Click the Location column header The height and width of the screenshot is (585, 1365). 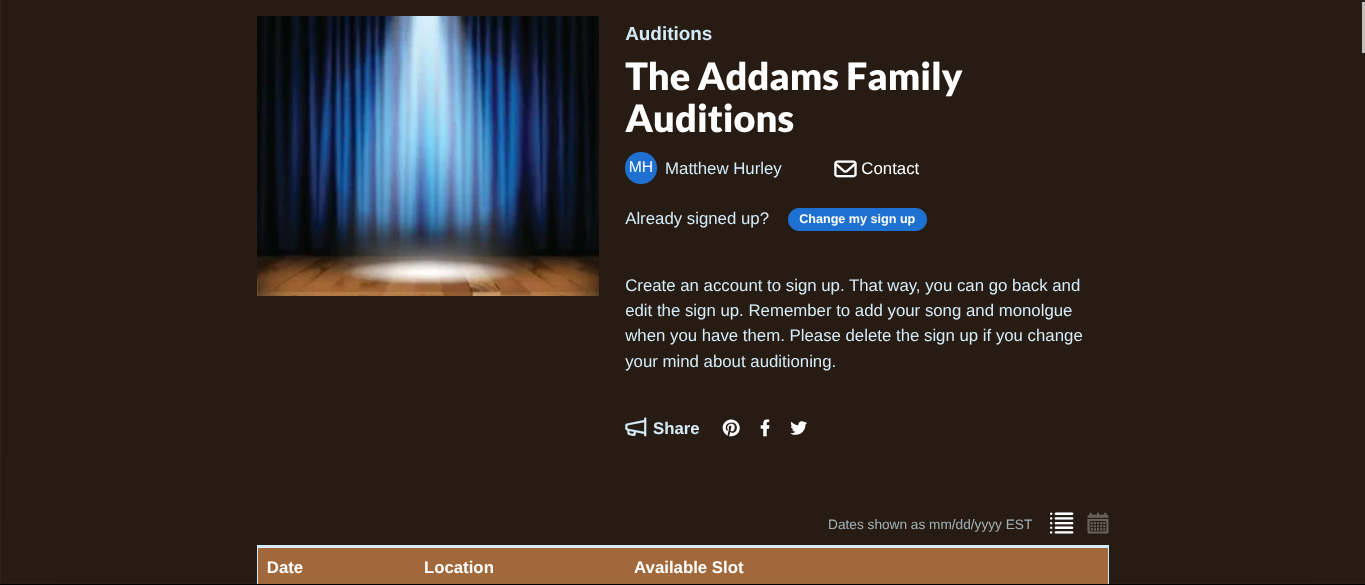click(458, 567)
